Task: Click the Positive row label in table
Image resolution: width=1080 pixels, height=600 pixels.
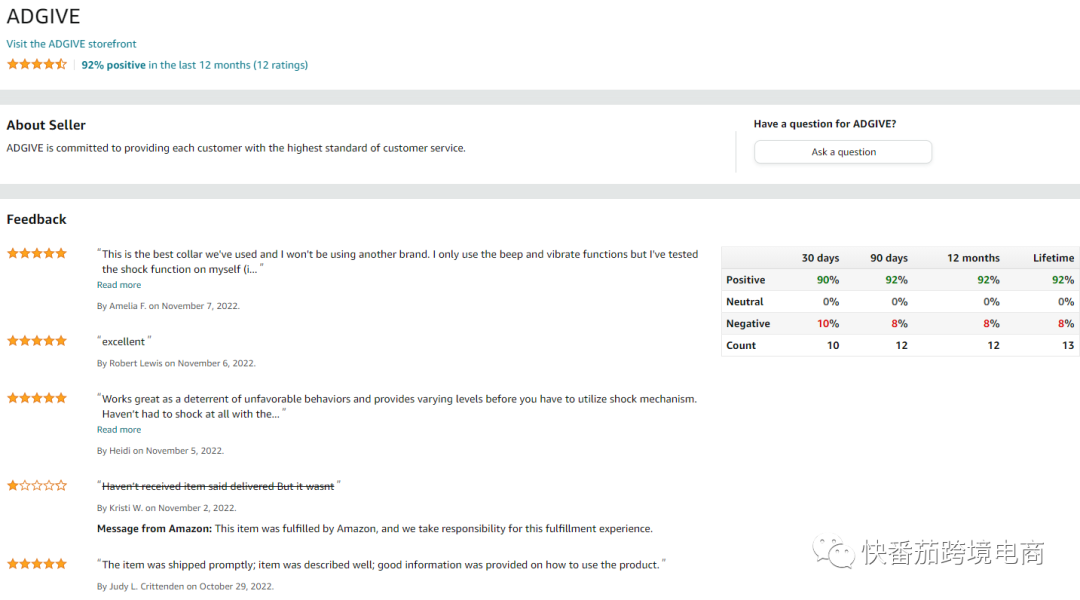Action: click(746, 280)
